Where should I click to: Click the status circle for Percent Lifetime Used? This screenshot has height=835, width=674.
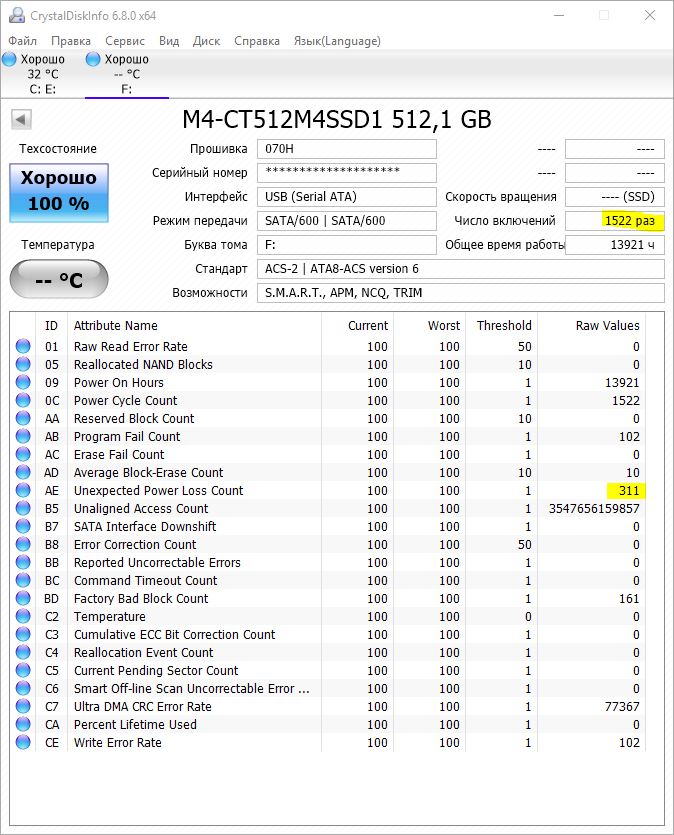point(23,724)
